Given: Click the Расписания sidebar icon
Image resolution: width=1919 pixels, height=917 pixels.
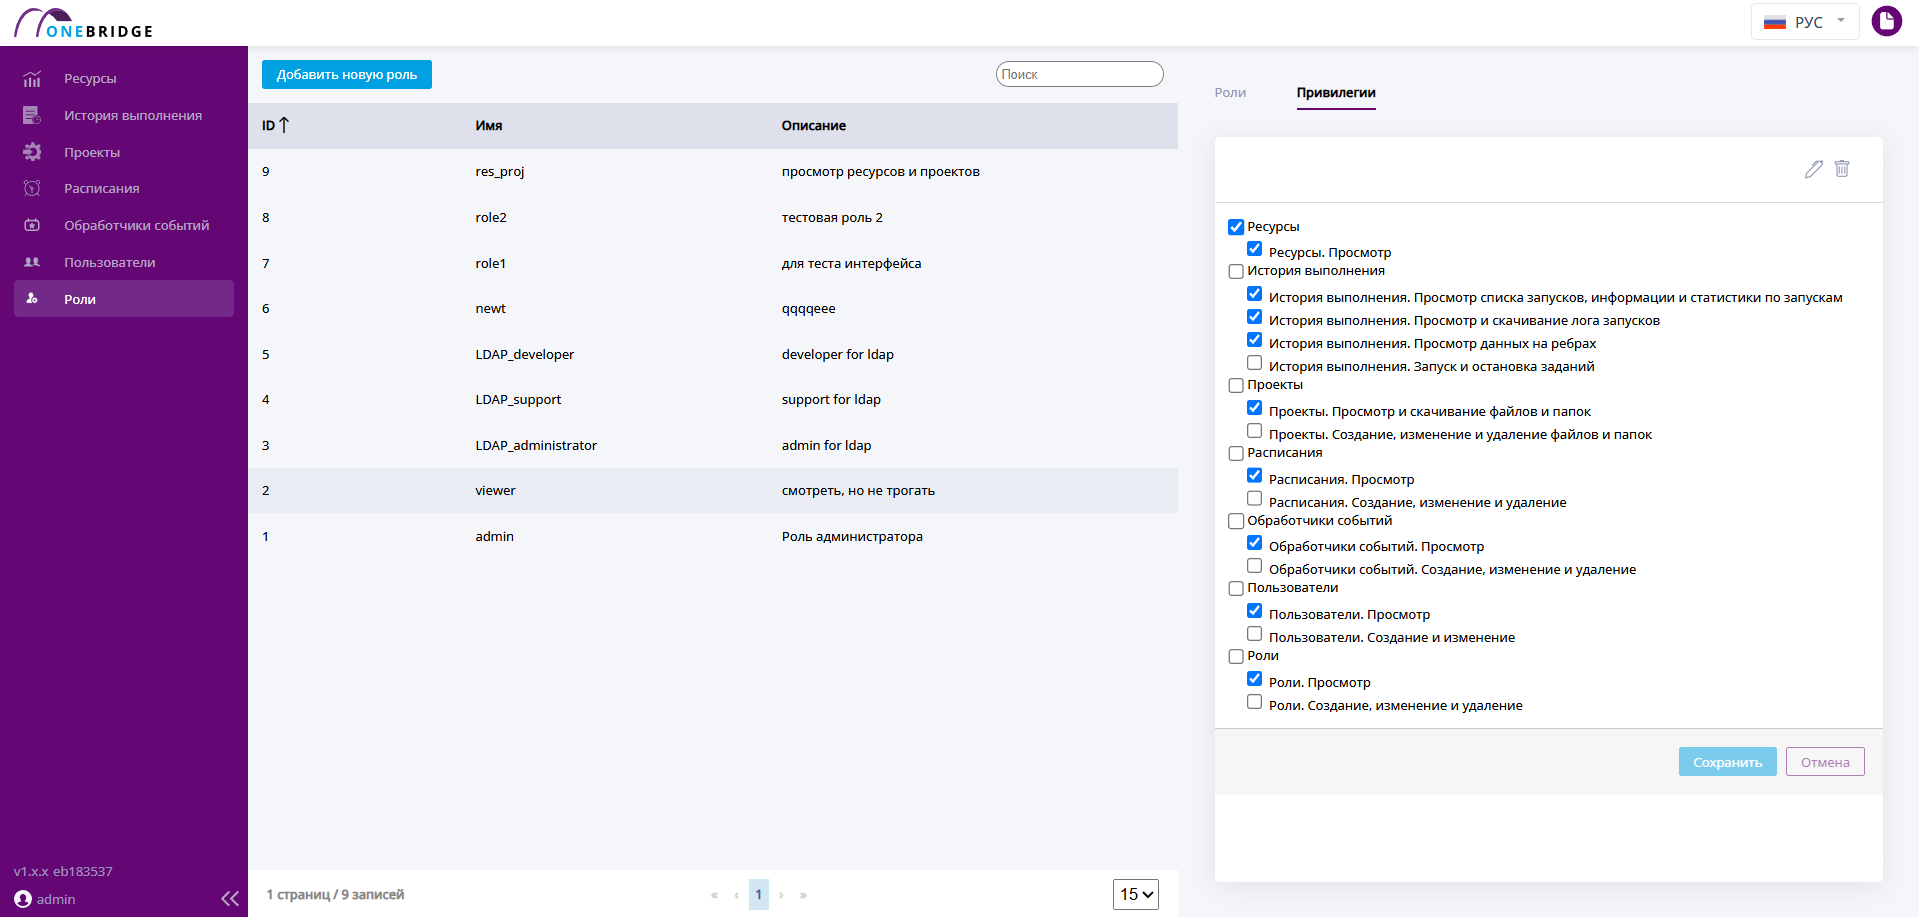Looking at the screenshot, I should [x=32, y=189].
